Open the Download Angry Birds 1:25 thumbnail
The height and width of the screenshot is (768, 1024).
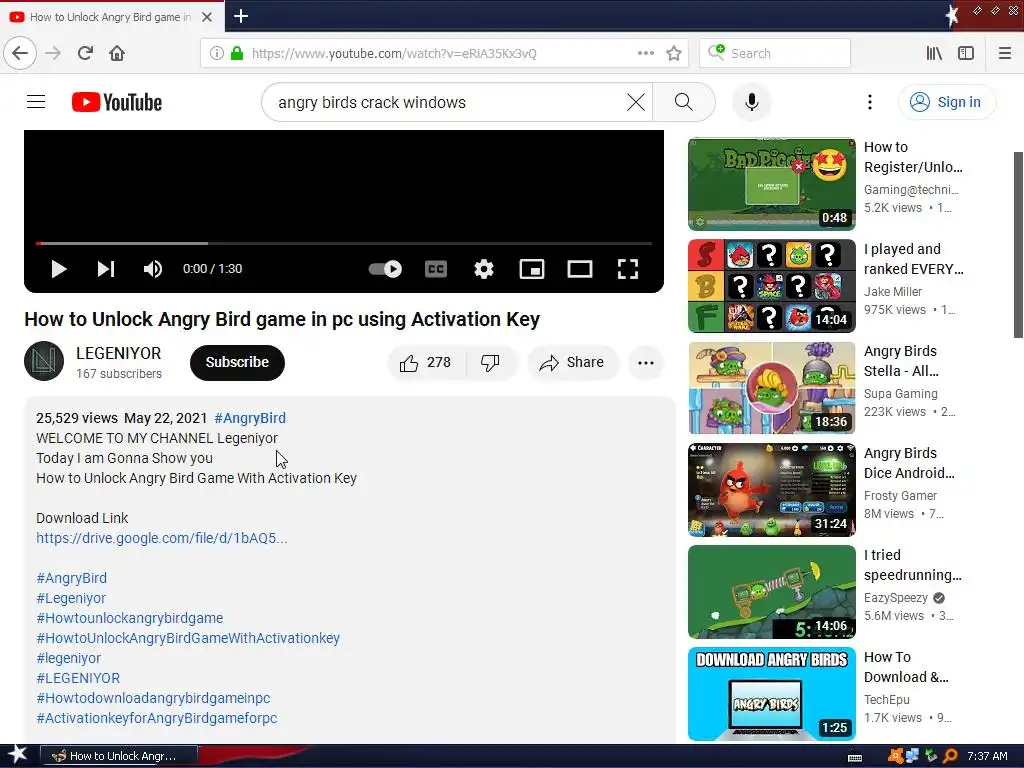pyautogui.click(x=771, y=694)
